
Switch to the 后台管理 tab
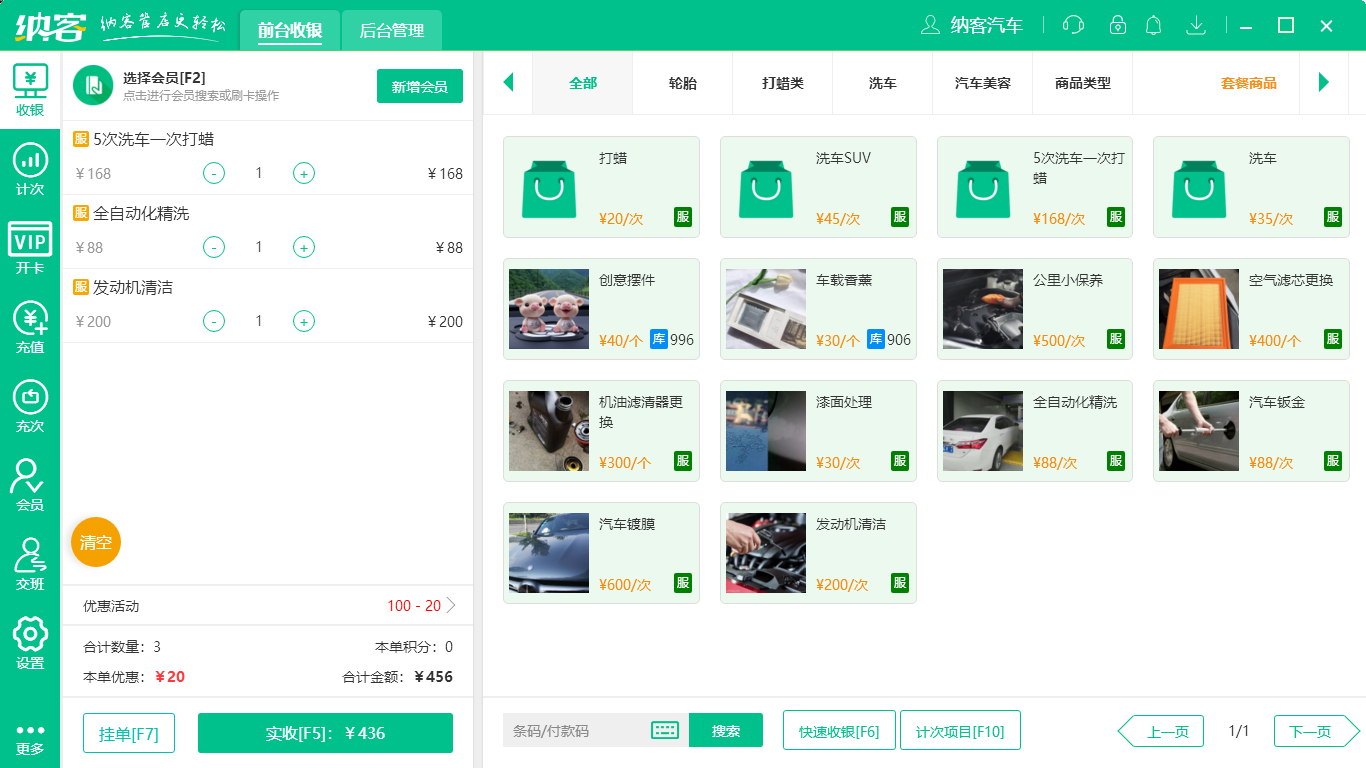392,30
